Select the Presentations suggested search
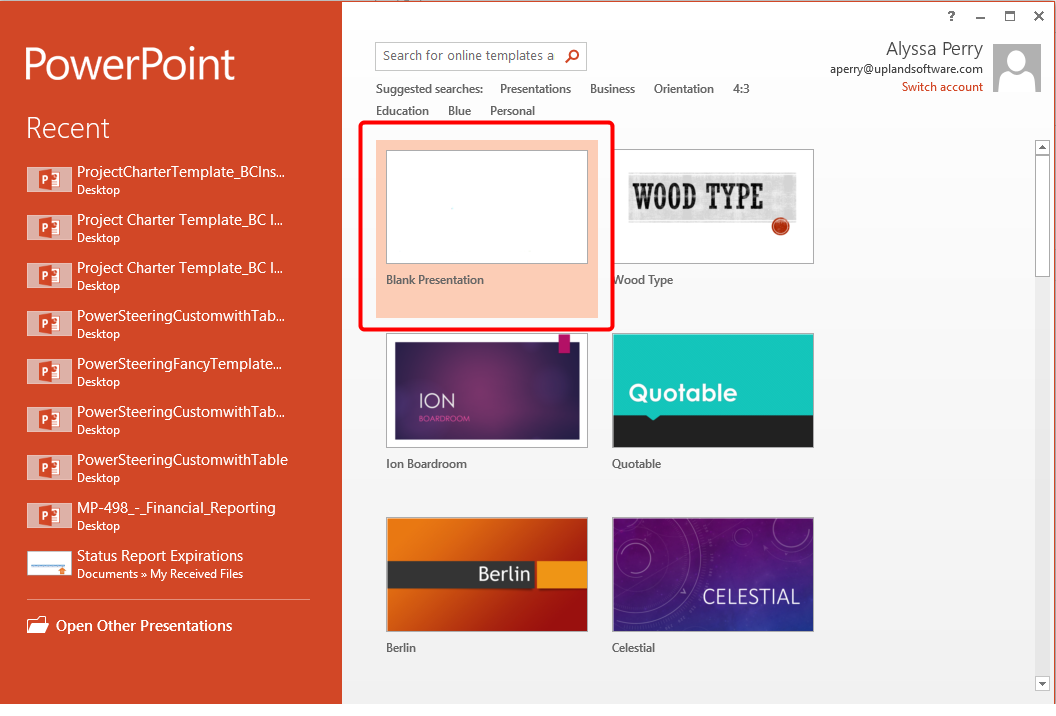The width and height of the screenshot is (1056, 716). (x=535, y=89)
